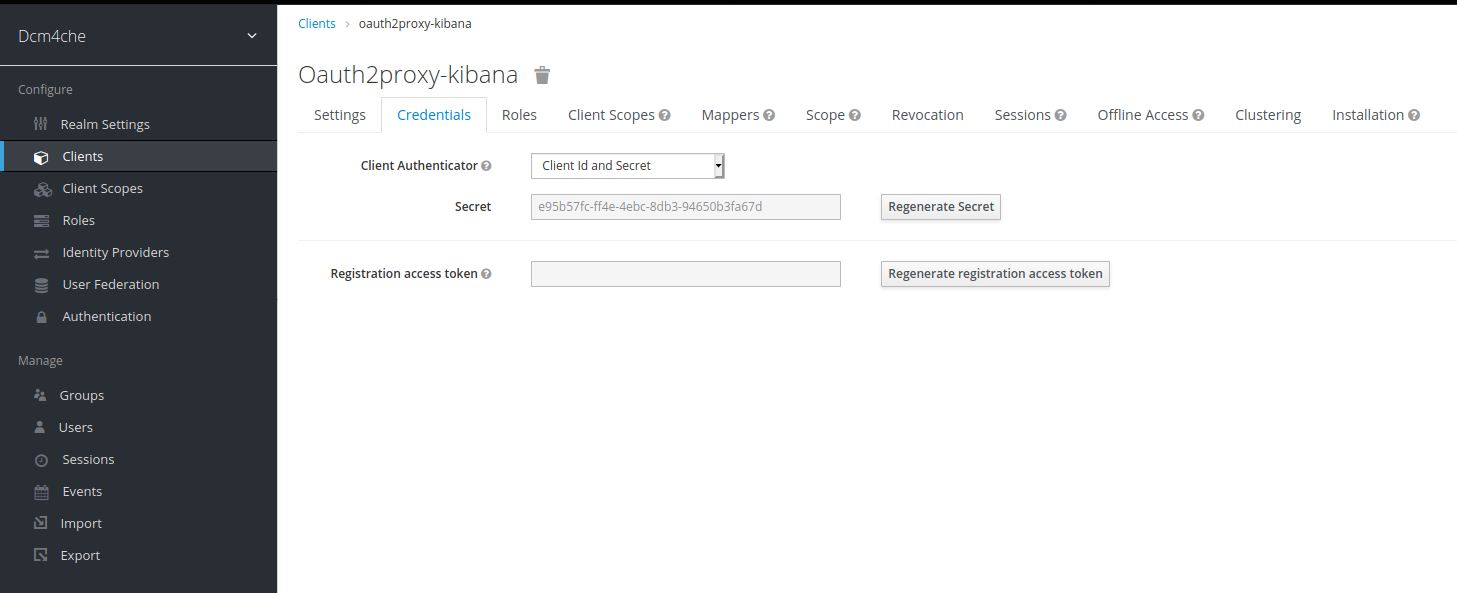Open the Dcm4che realm selector
This screenshot has height=593, width=1457.
(138, 36)
